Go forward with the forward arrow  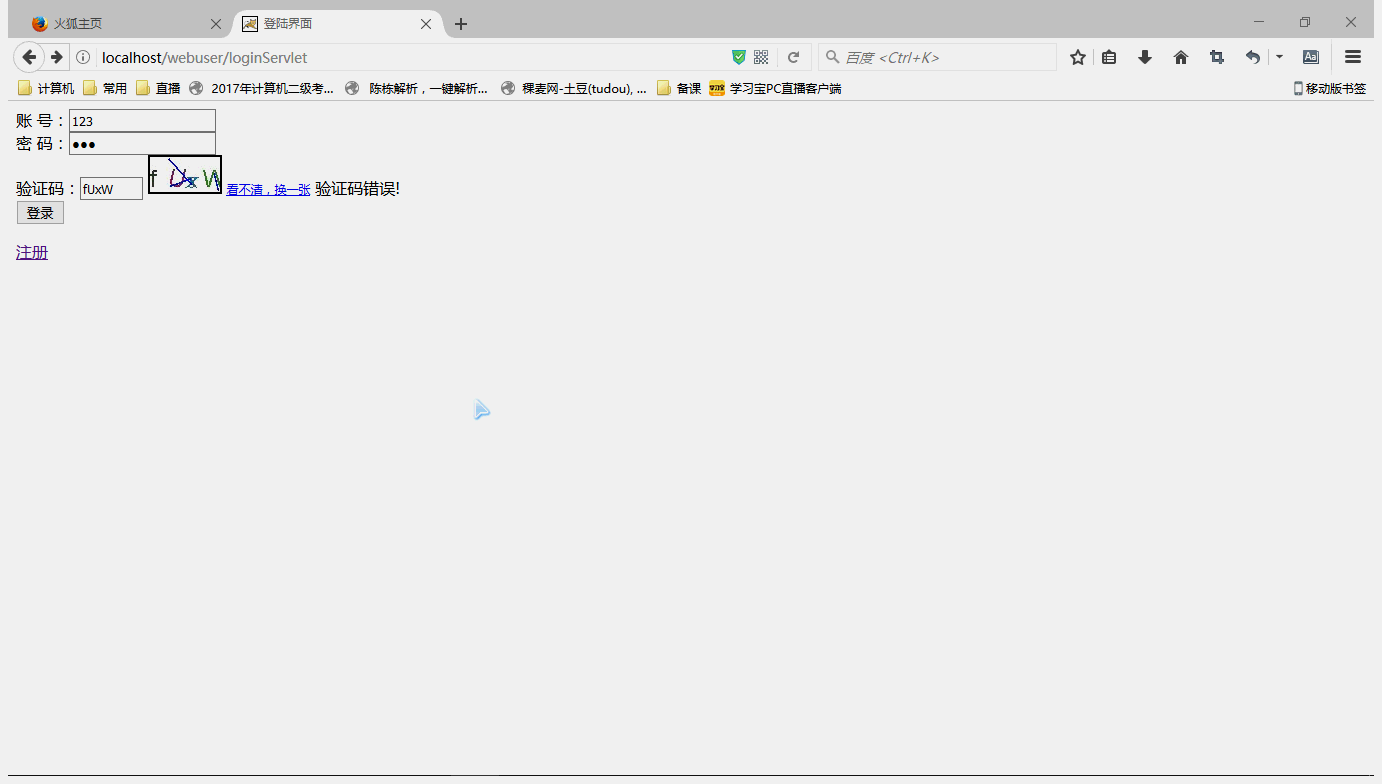(x=57, y=57)
